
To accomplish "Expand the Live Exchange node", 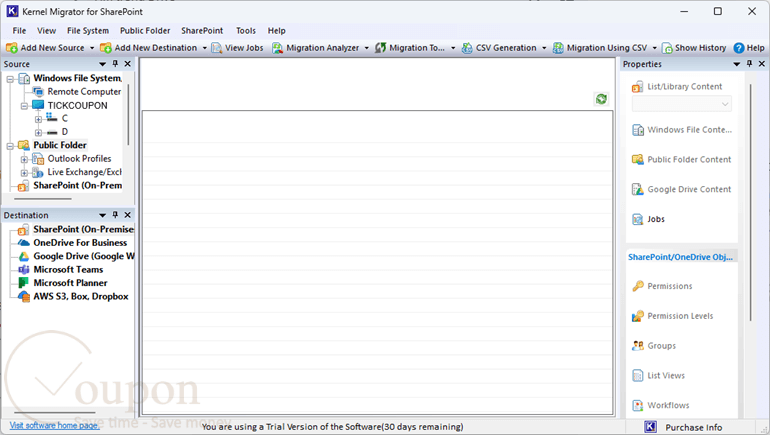I will pos(24,173).
